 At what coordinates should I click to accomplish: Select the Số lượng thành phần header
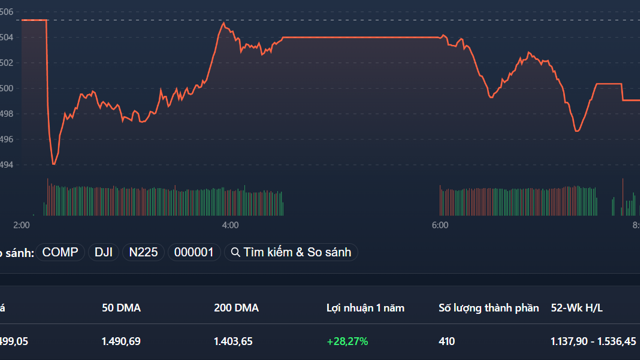(x=489, y=308)
